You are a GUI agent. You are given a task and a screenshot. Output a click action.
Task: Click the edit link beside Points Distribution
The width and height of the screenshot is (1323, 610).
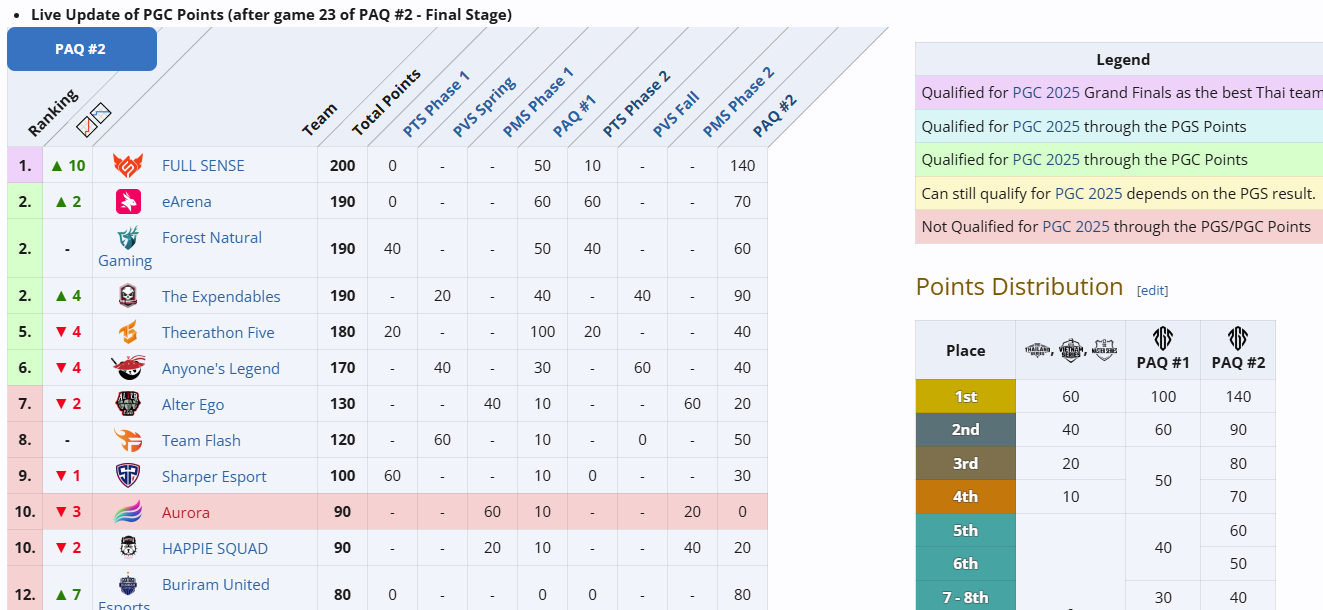(x=1152, y=290)
